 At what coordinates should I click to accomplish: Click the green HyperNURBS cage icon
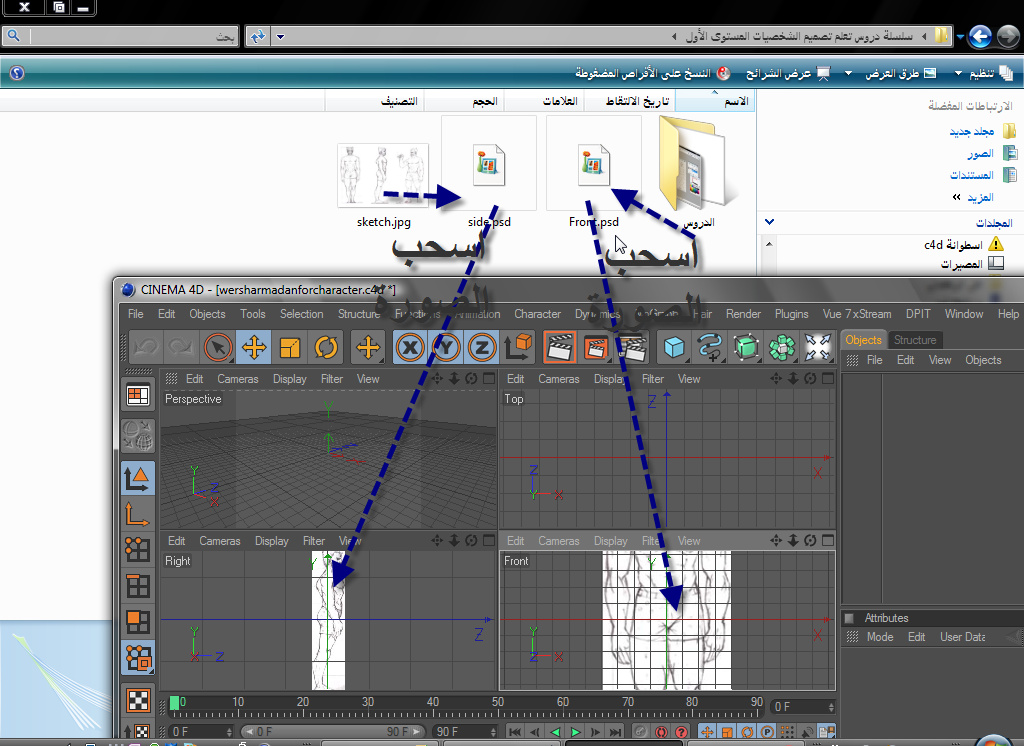pos(746,347)
